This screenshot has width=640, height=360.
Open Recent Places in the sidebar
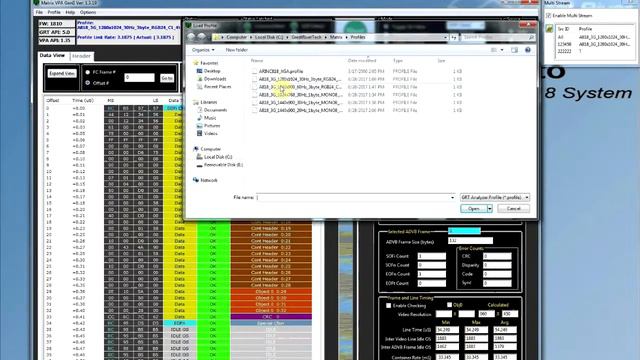tap(217, 87)
